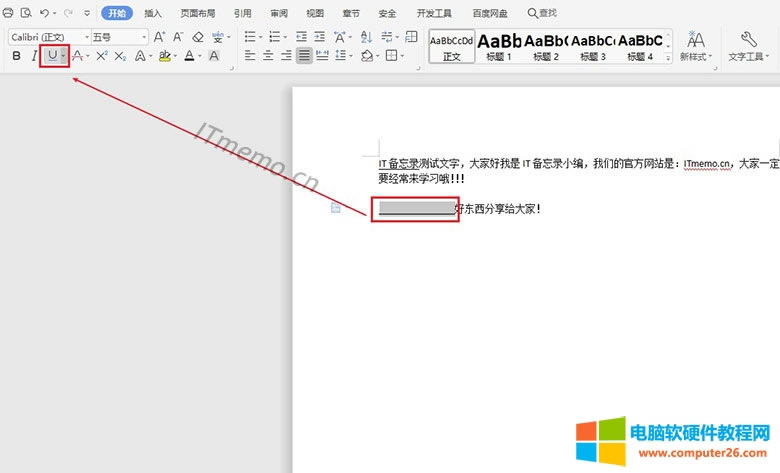Switch to the 插入 tab
Image resolution: width=780 pixels, height=473 pixels.
point(153,13)
